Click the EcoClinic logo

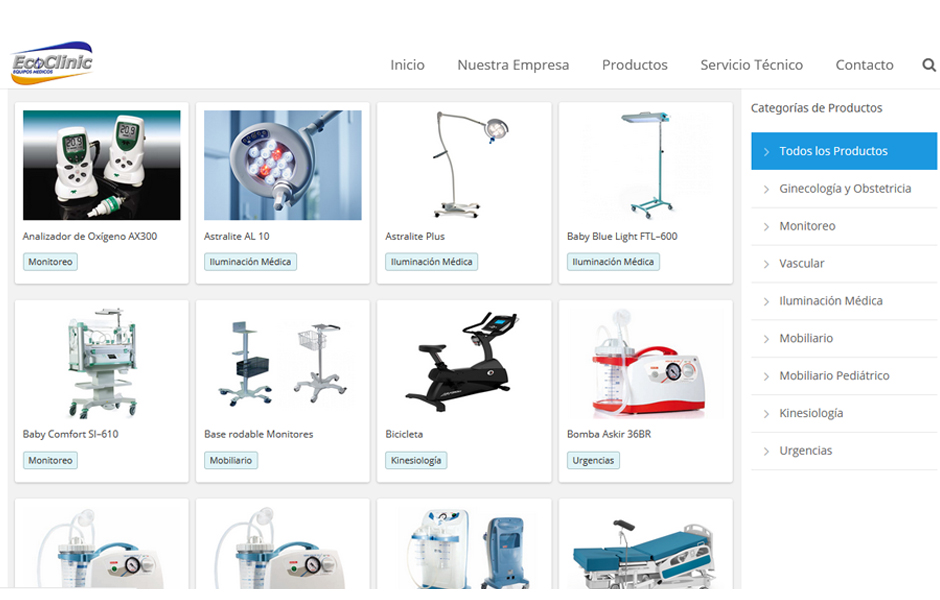click(x=52, y=63)
